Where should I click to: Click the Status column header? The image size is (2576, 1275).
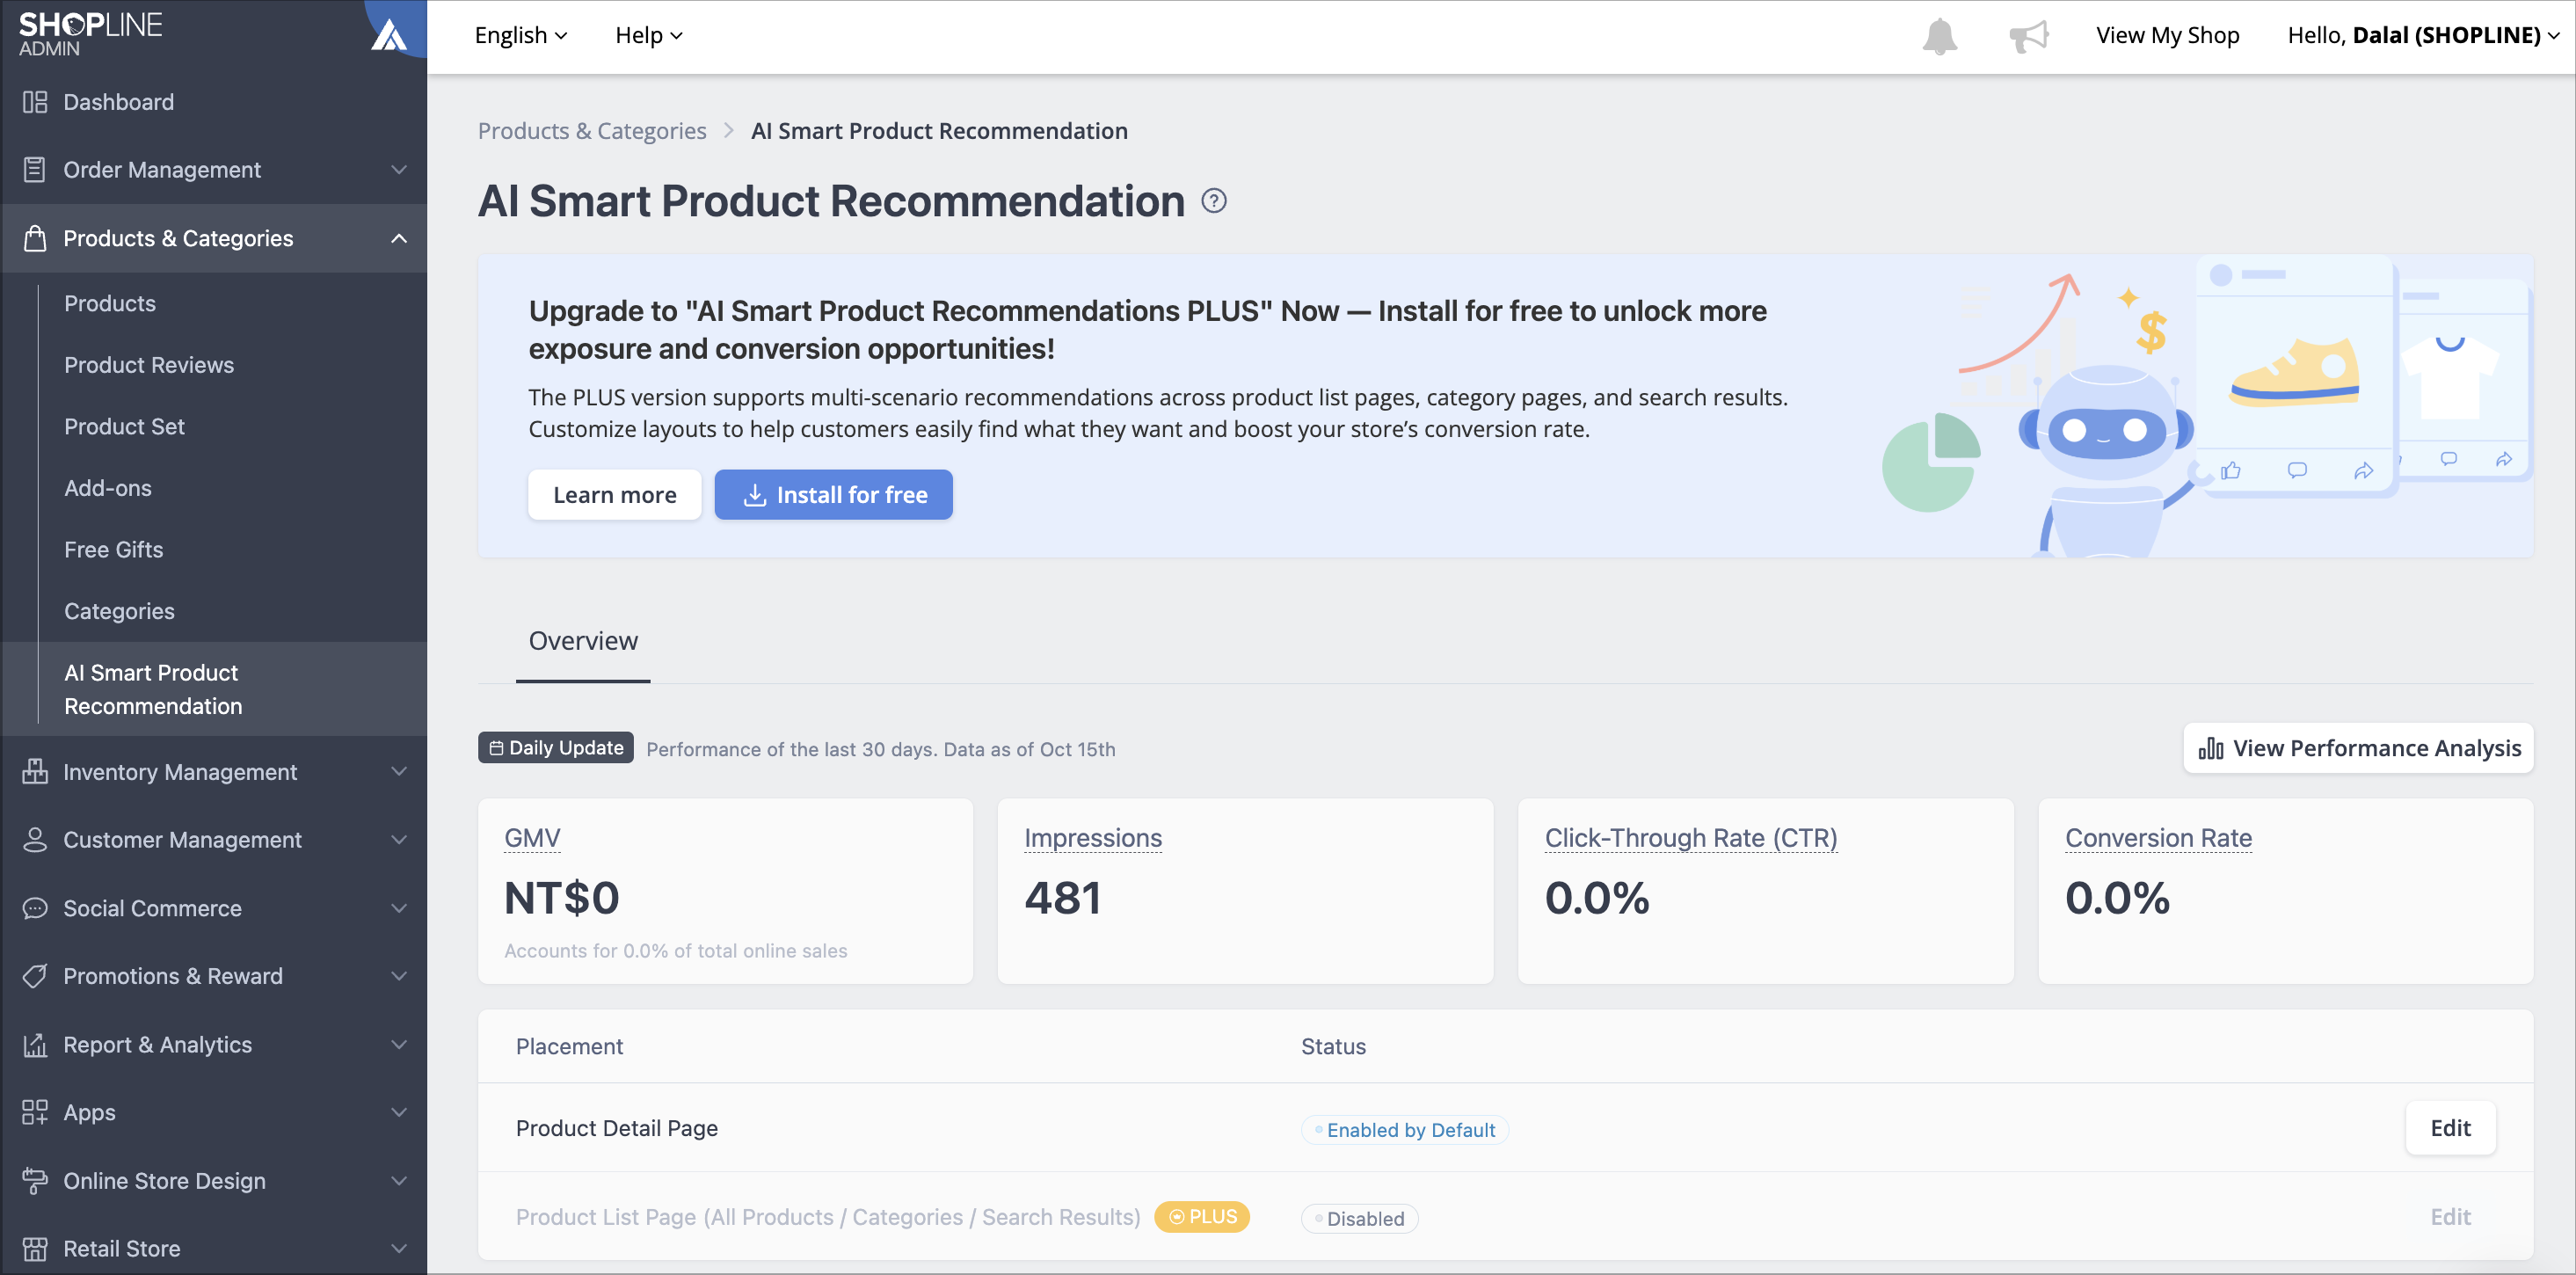coord(1333,1046)
